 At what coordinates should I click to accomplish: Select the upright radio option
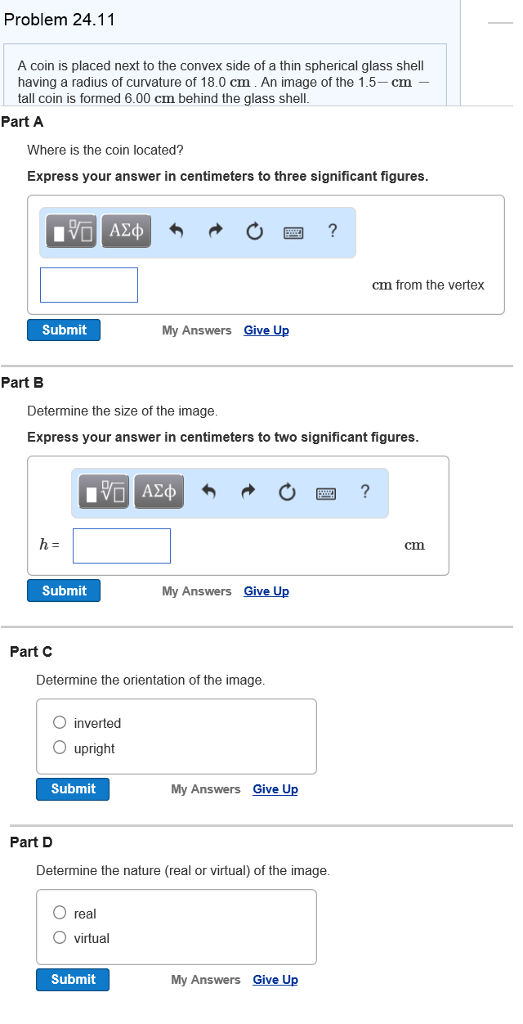(59, 747)
